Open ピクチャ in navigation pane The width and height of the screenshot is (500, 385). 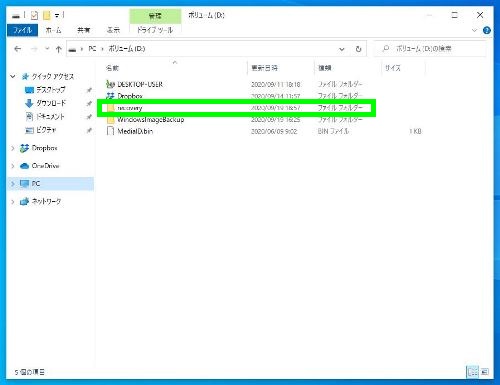point(46,130)
